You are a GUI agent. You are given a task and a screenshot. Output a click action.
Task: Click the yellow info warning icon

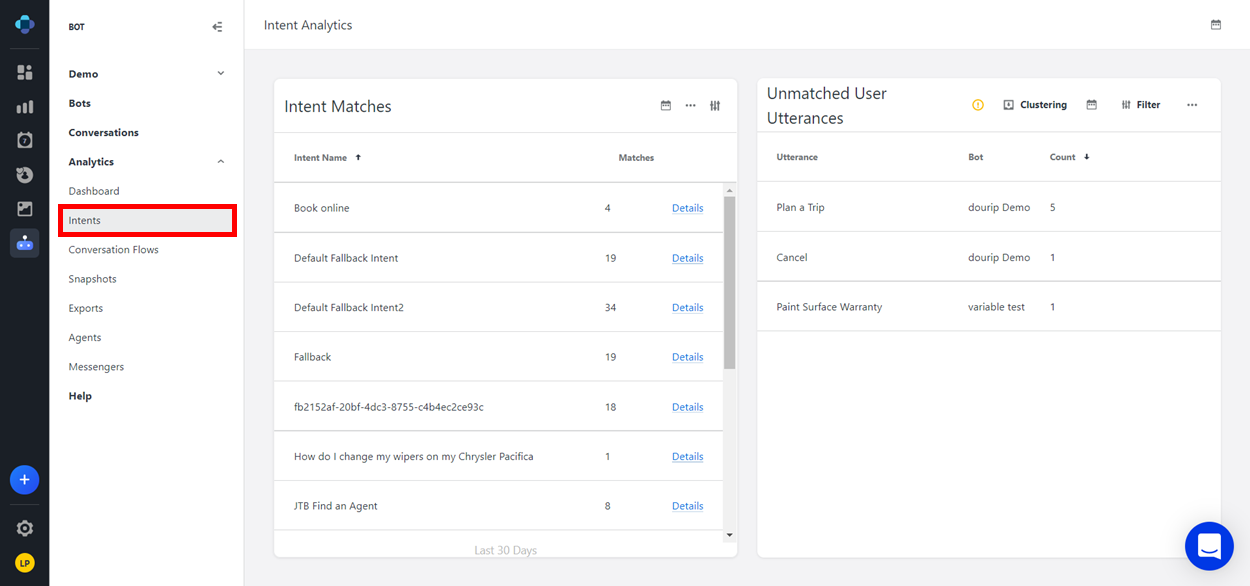pyautogui.click(x=978, y=105)
